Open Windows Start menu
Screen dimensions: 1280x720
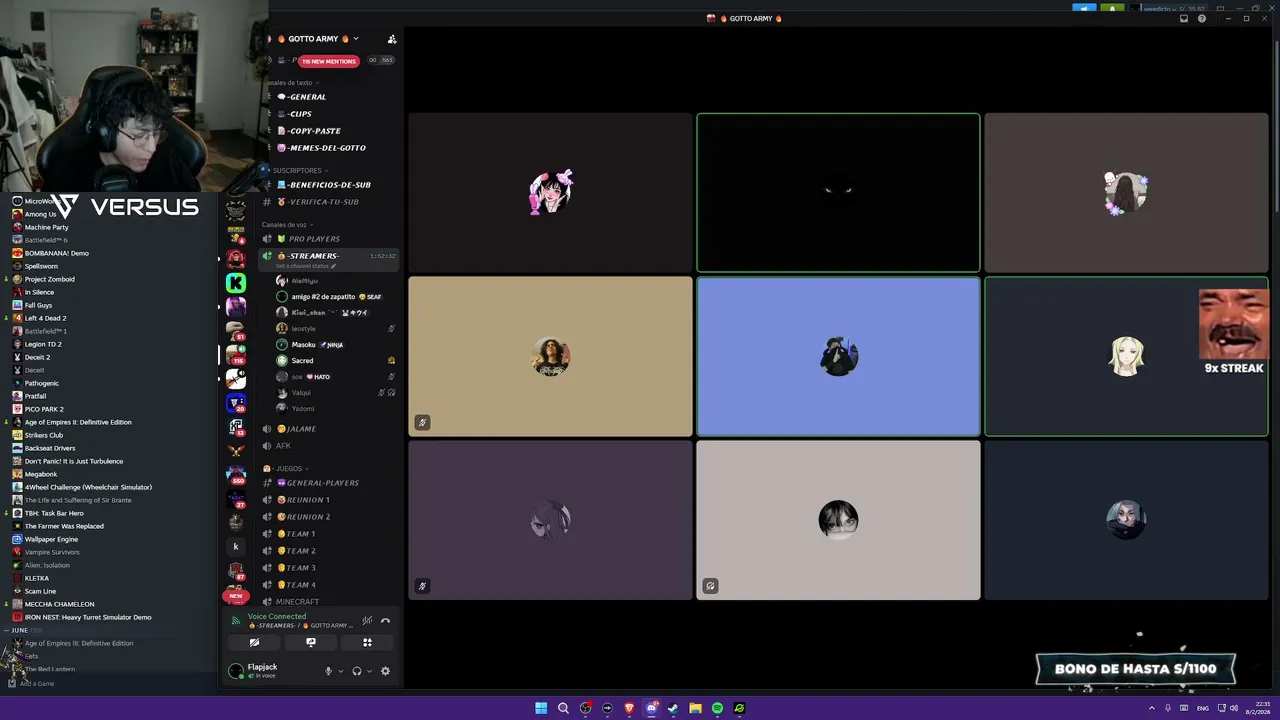tap(541, 708)
